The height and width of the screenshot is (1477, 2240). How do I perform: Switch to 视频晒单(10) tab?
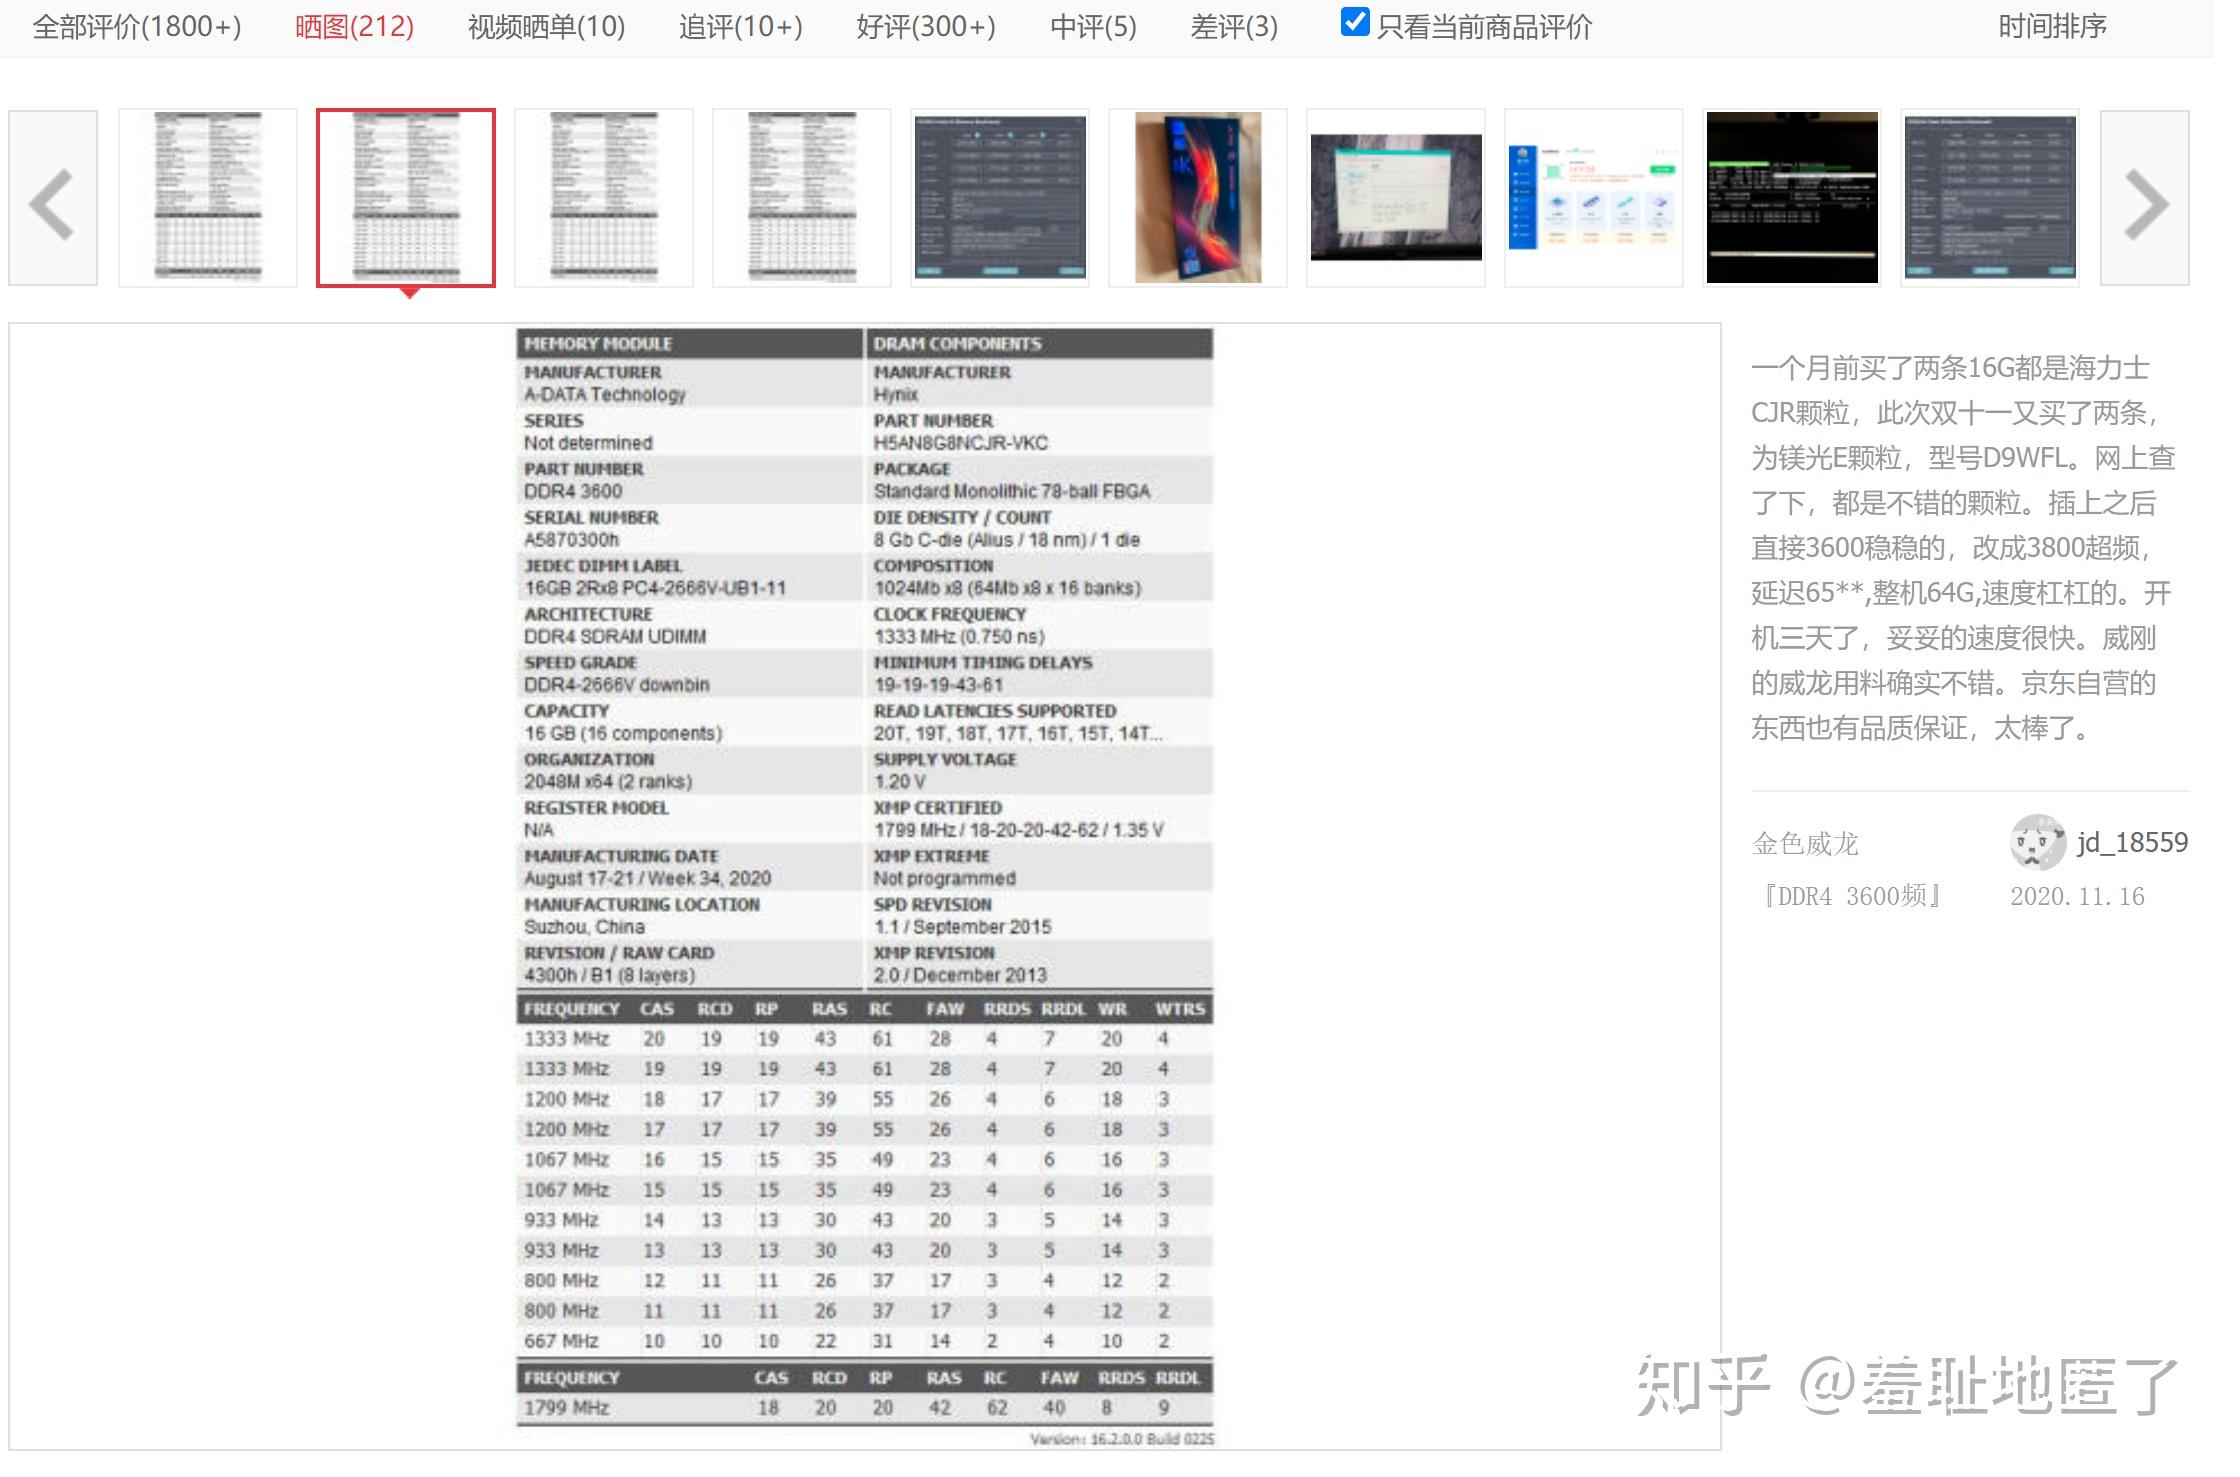546,26
